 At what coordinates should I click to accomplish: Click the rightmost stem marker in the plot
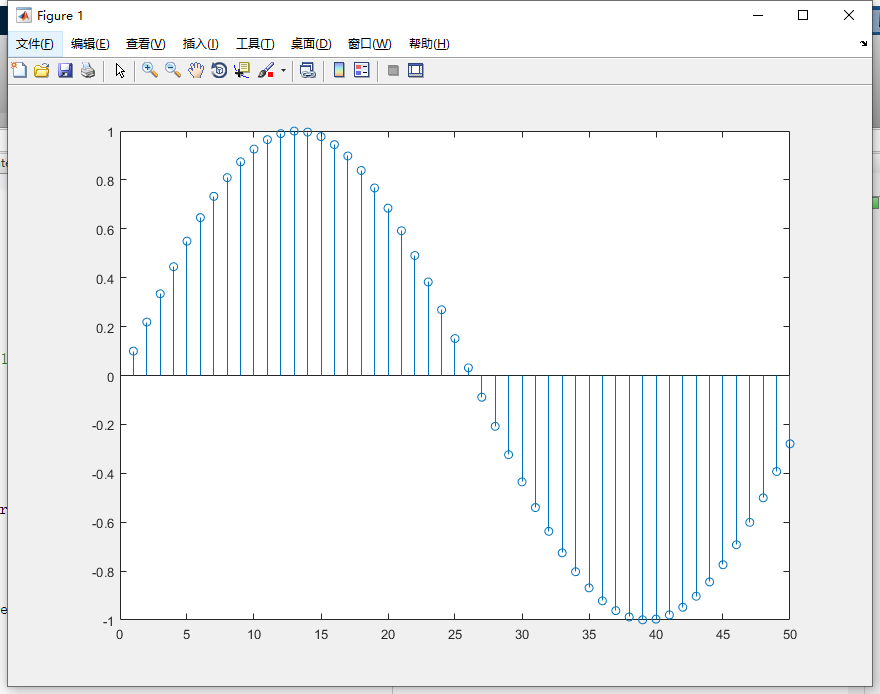(x=790, y=444)
